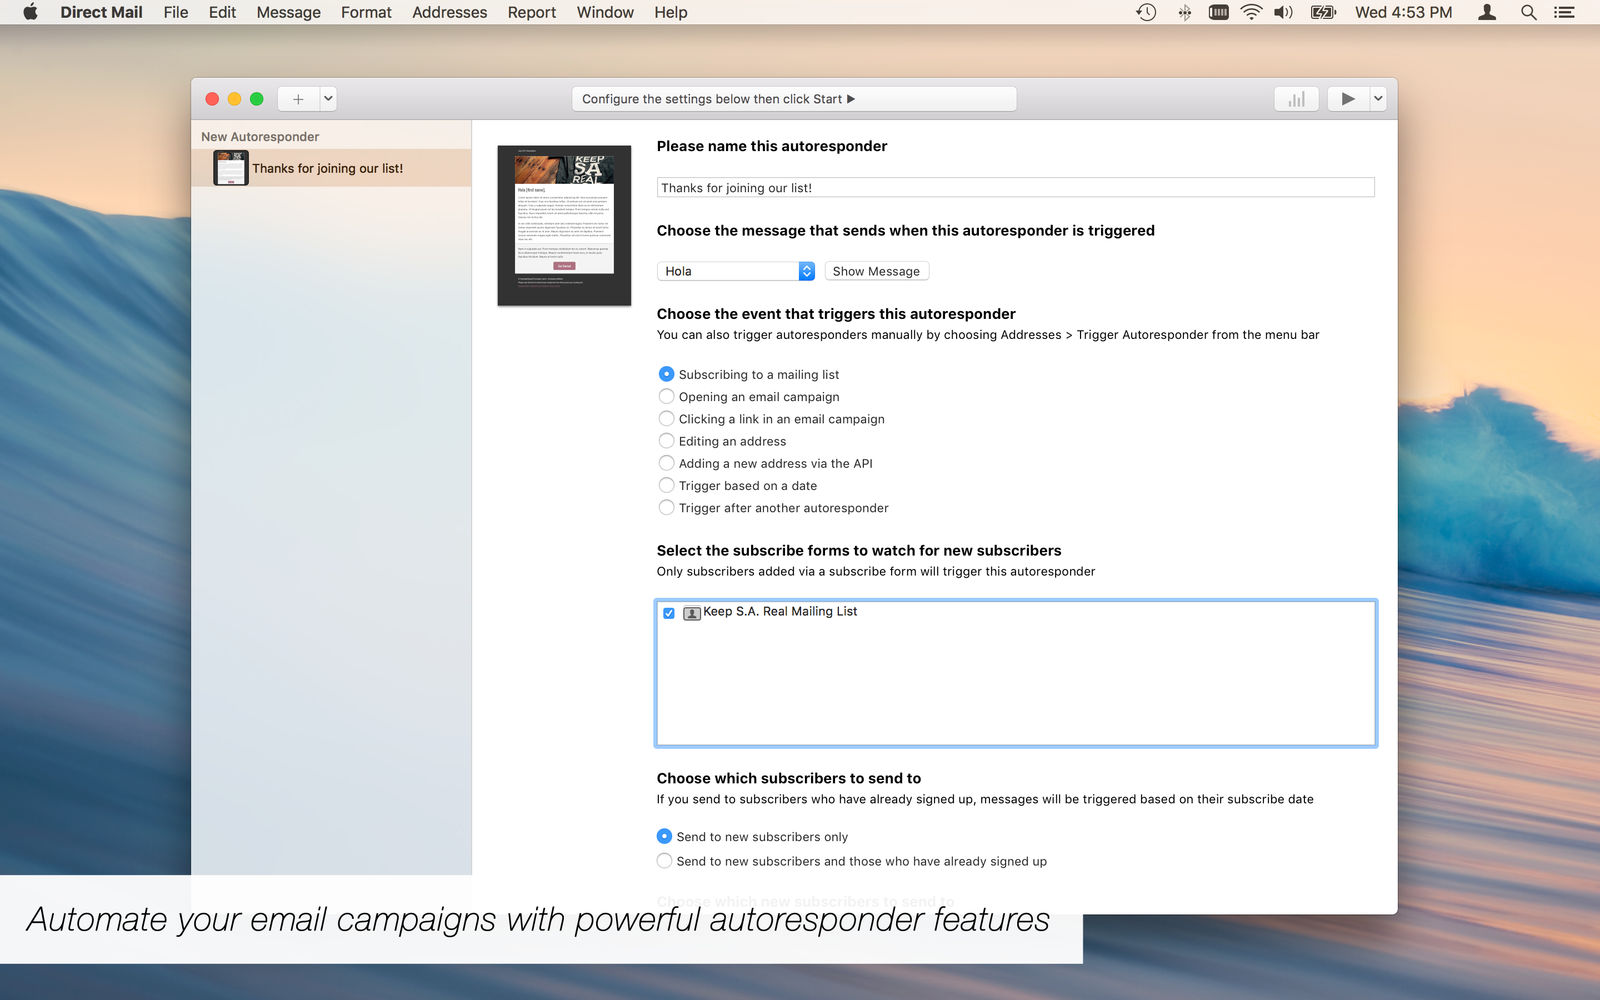Click the Time Machine menu bar icon
The width and height of the screenshot is (1600, 1000).
1146,12
